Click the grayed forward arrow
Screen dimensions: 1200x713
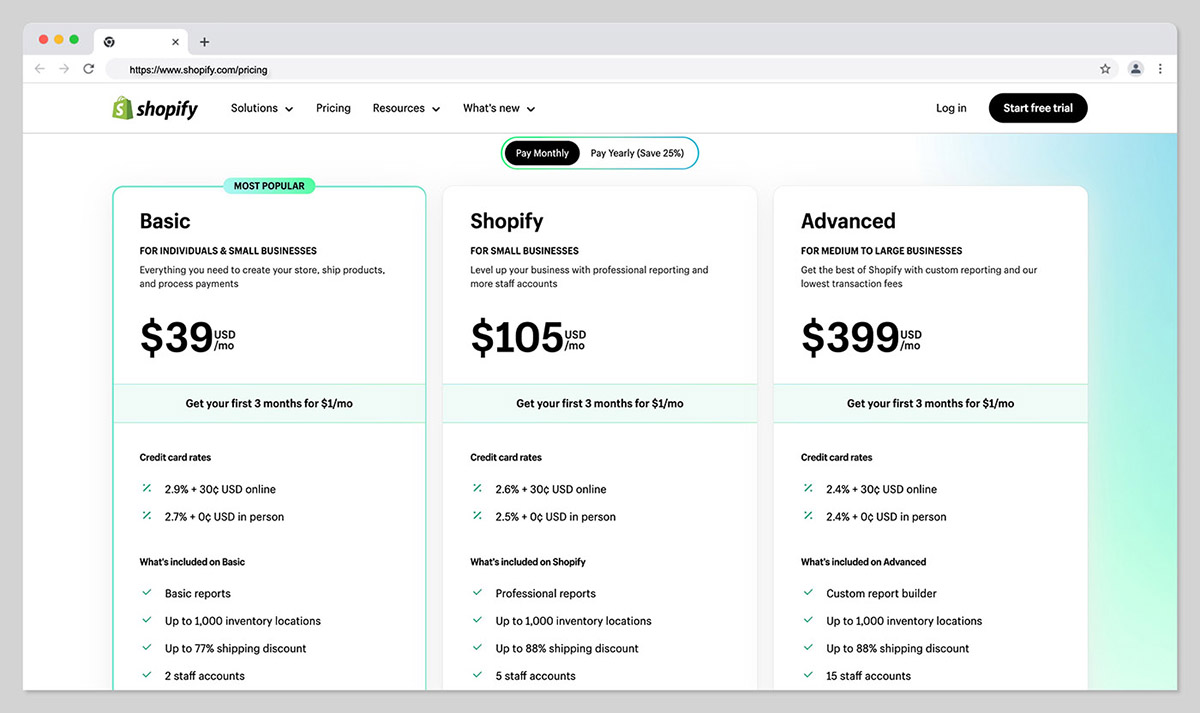(x=63, y=69)
